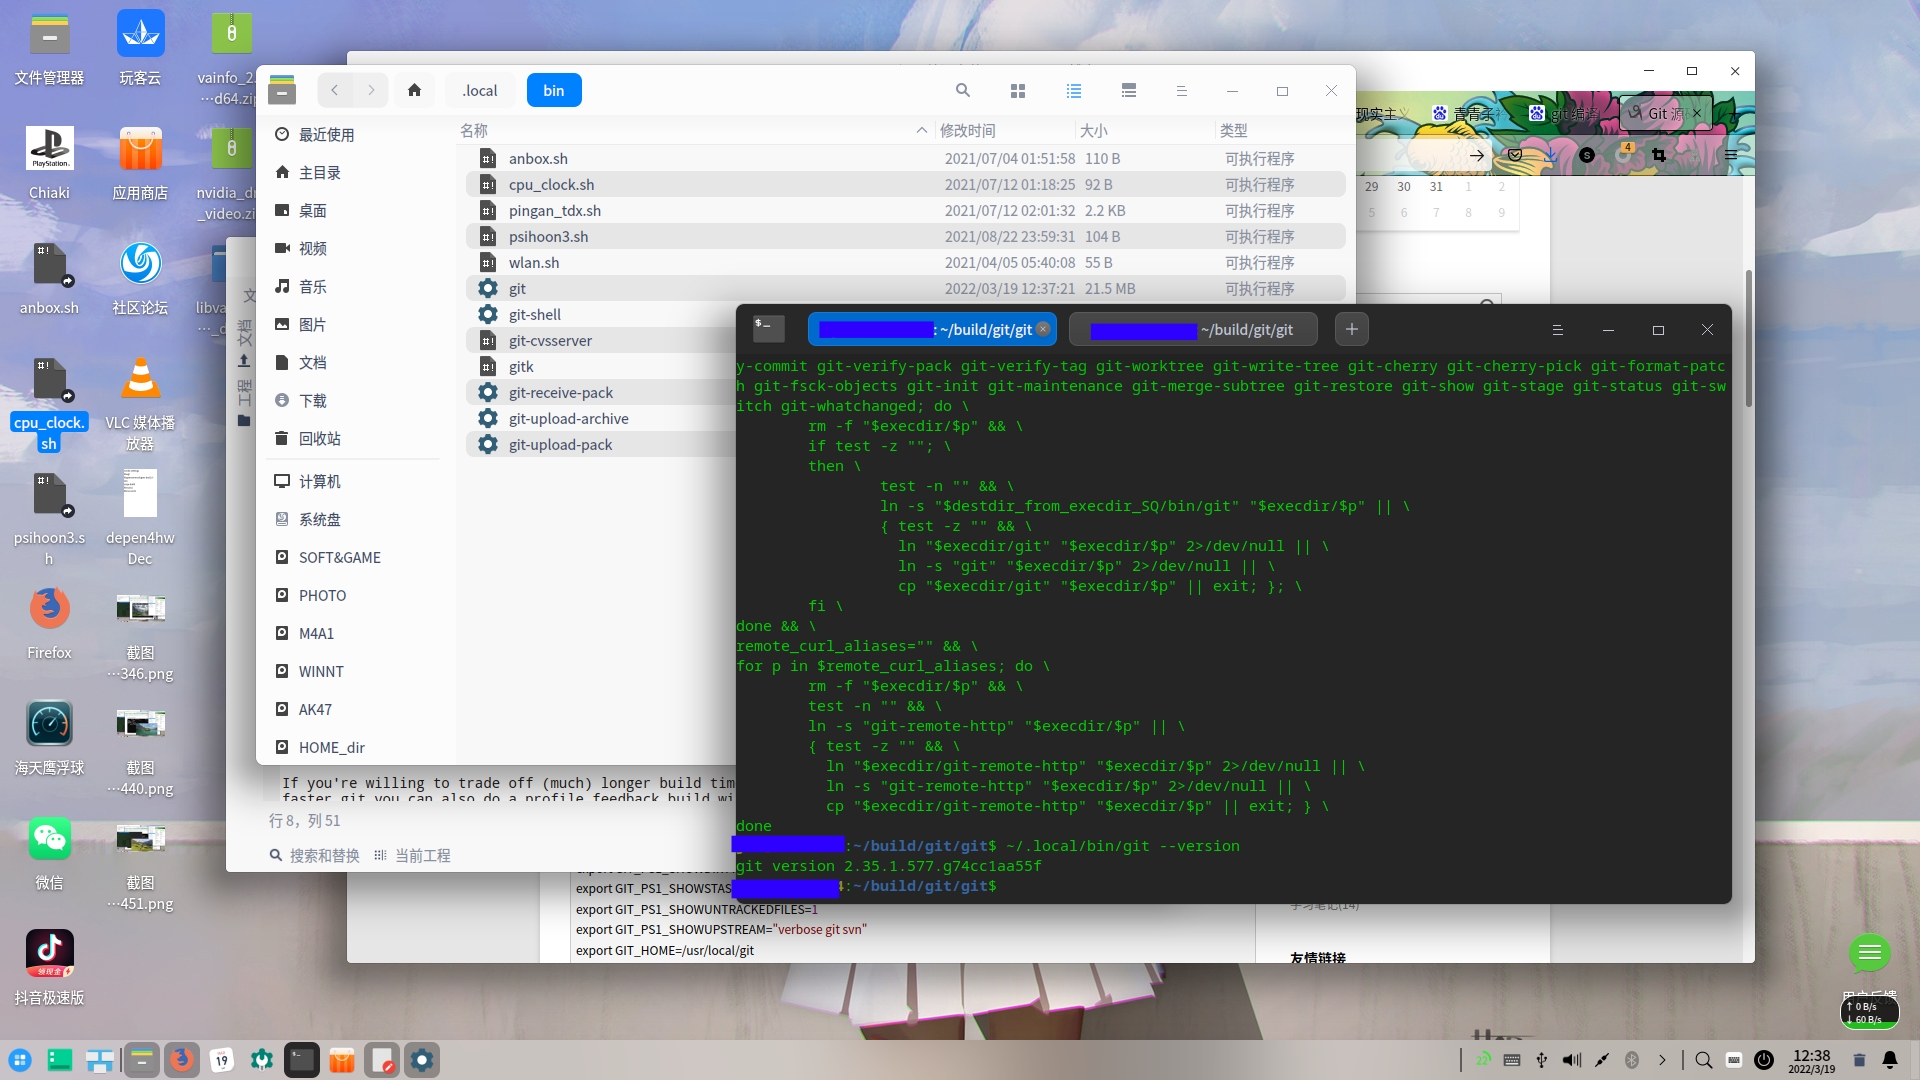Select the list view mode icon
The height and width of the screenshot is (1080, 1920).
pos(1074,91)
